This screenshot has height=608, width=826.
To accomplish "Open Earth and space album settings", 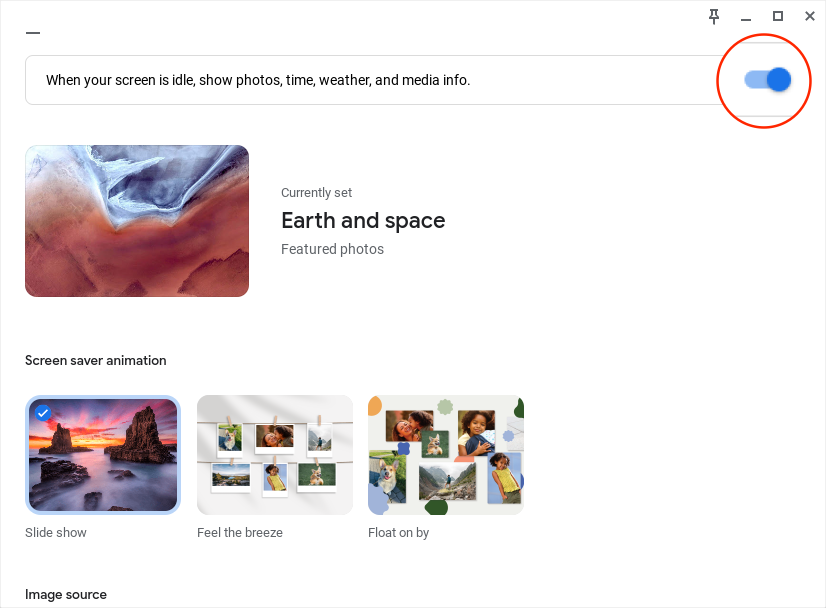I will [363, 220].
